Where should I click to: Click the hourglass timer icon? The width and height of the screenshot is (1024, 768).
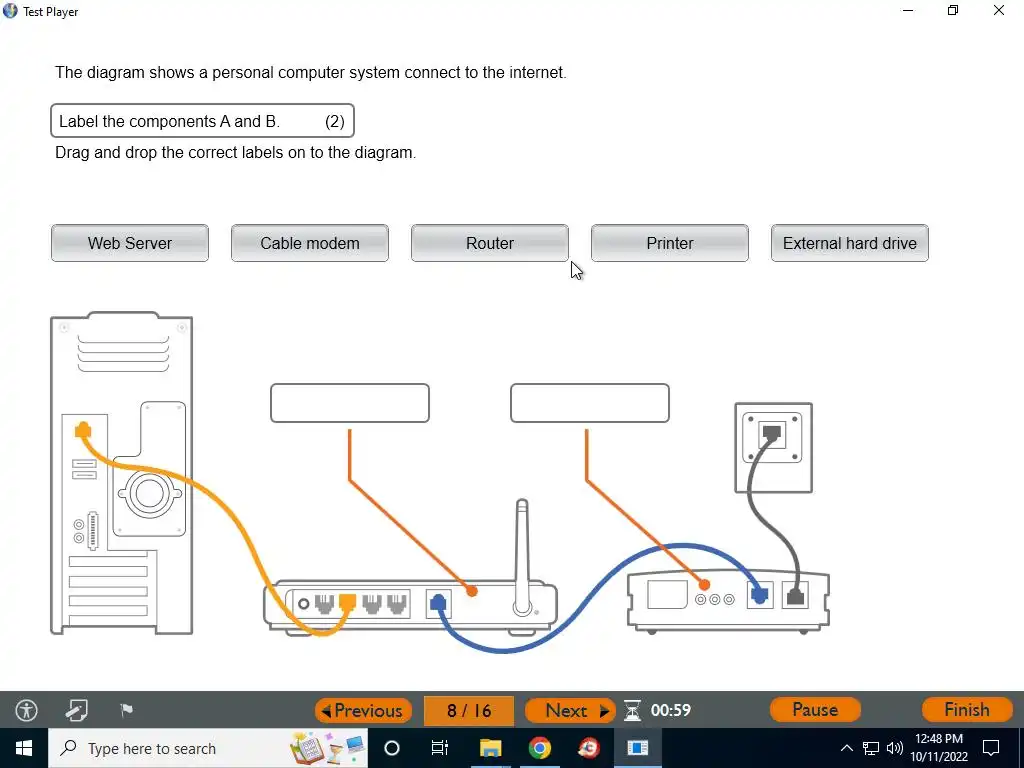(x=632, y=710)
